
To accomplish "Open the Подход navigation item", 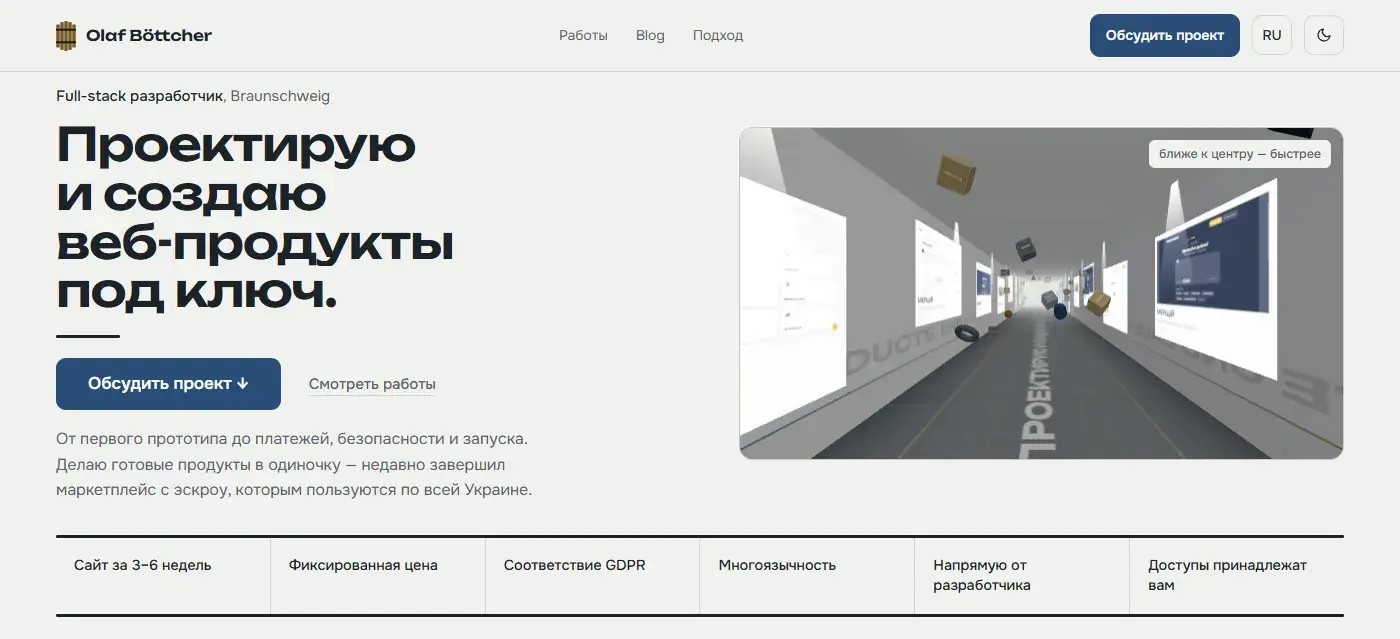I will click(x=718, y=35).
